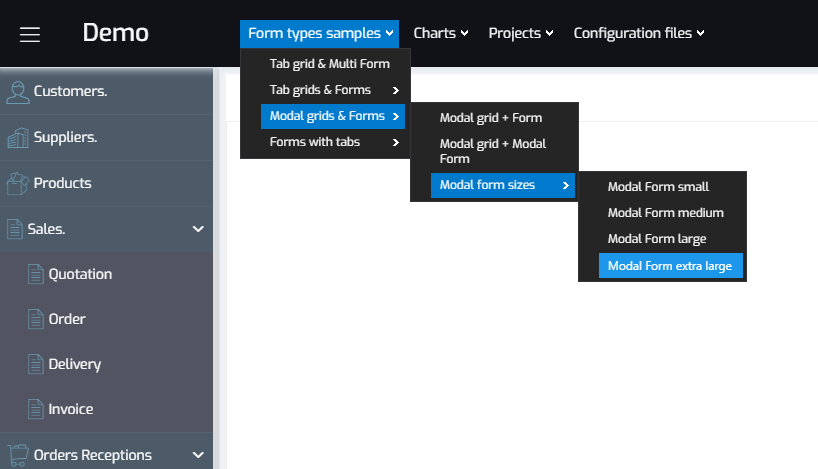Image resolution: width=818 pixels, height=469 pixels.
Task: Click the Orders Receptions cart icon
Action: pos(18,455)
